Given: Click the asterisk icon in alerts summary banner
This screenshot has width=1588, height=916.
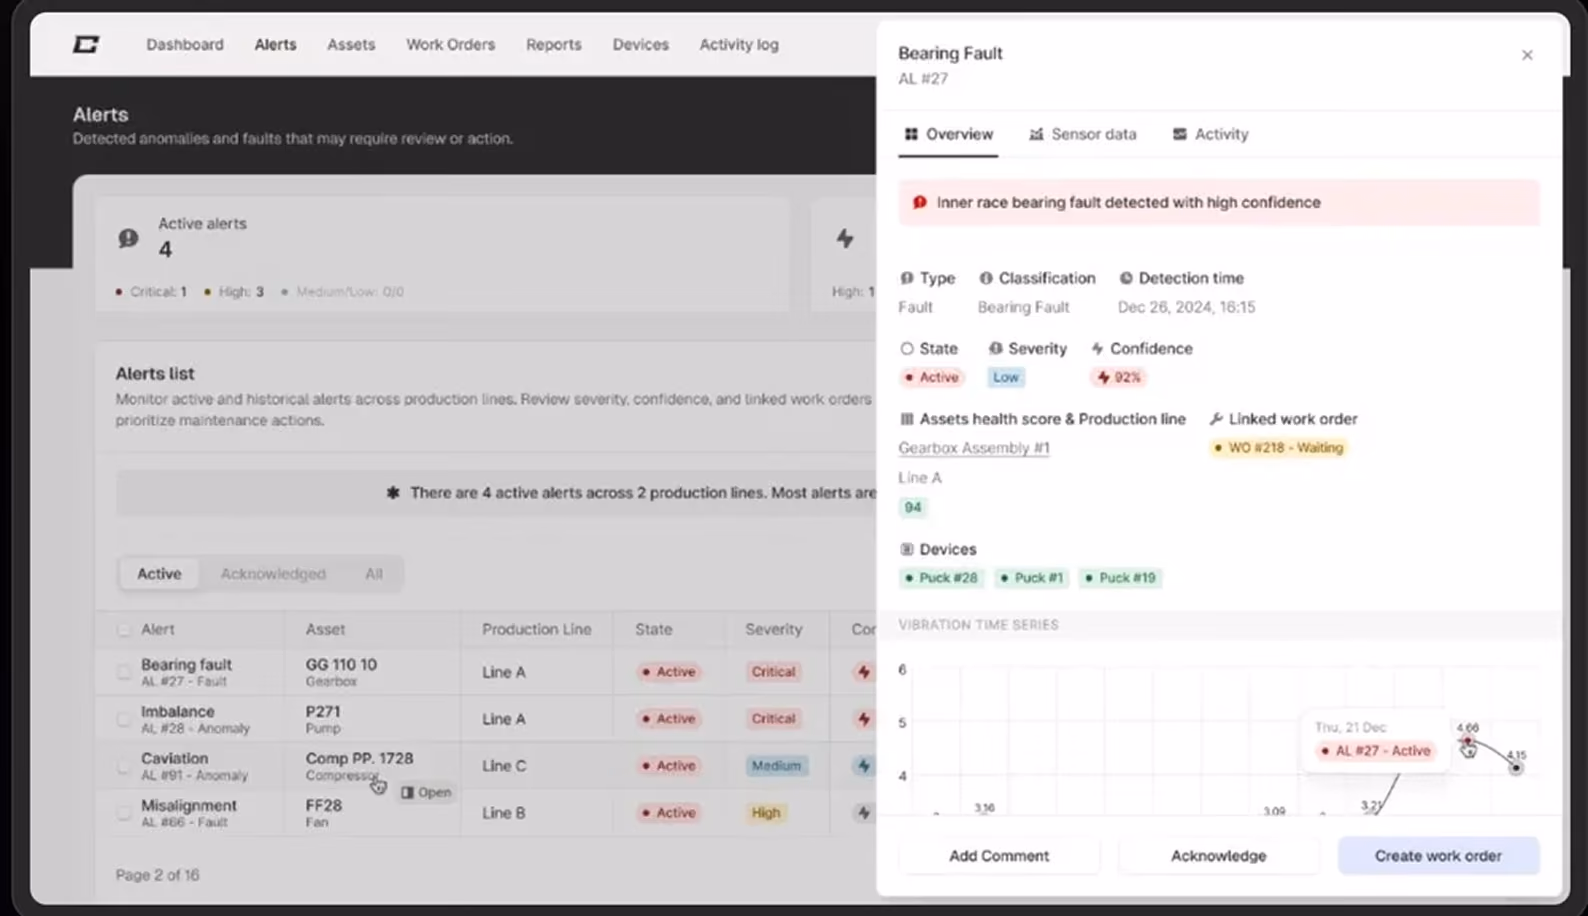Looking at the screenshot, I should 393,493.
